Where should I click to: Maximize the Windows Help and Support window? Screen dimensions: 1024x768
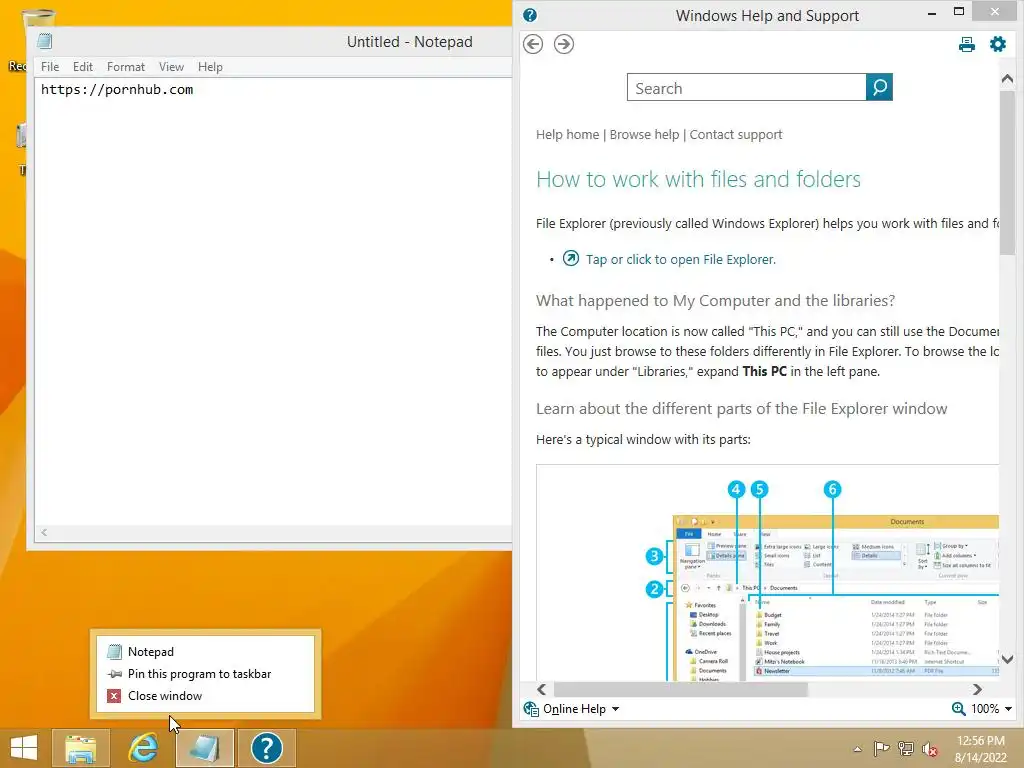959,11
